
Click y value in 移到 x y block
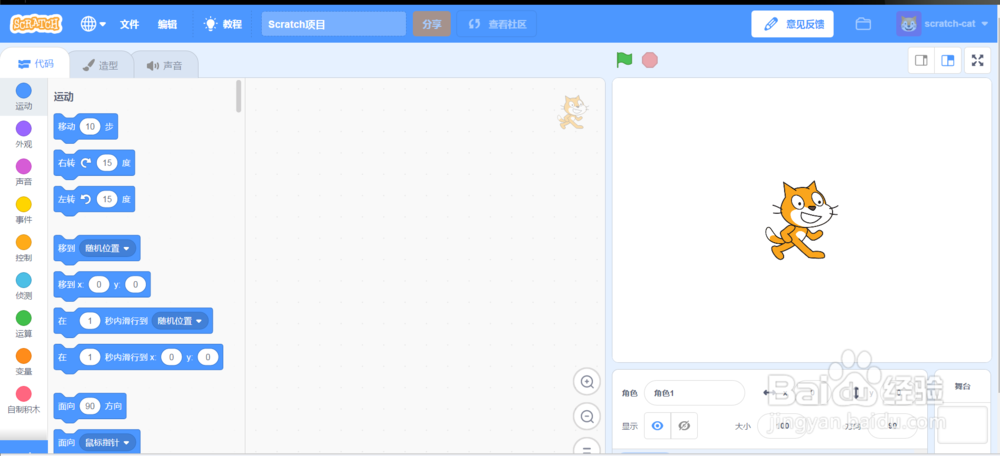pos(135,284)
